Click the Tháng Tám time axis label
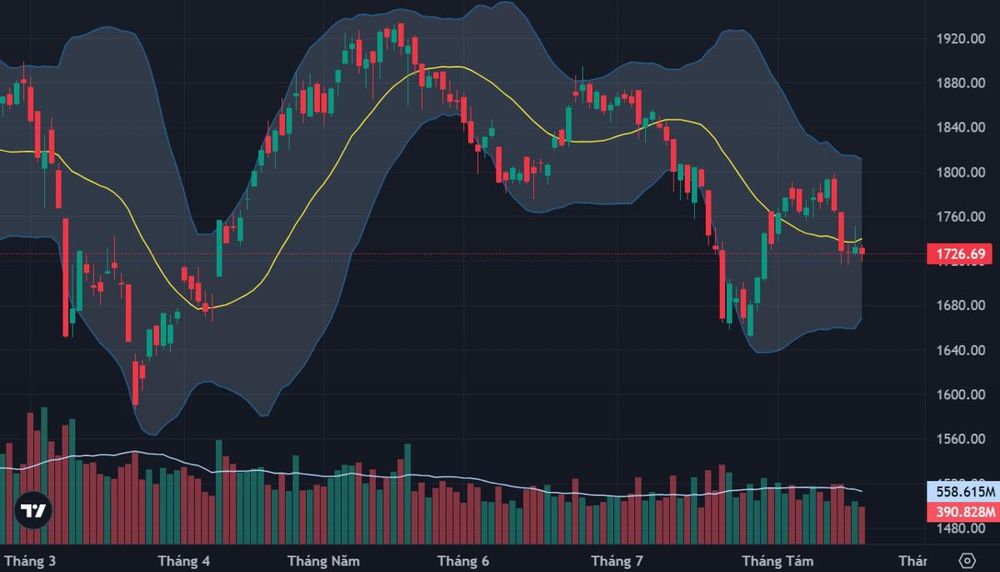 pos(777,561)
